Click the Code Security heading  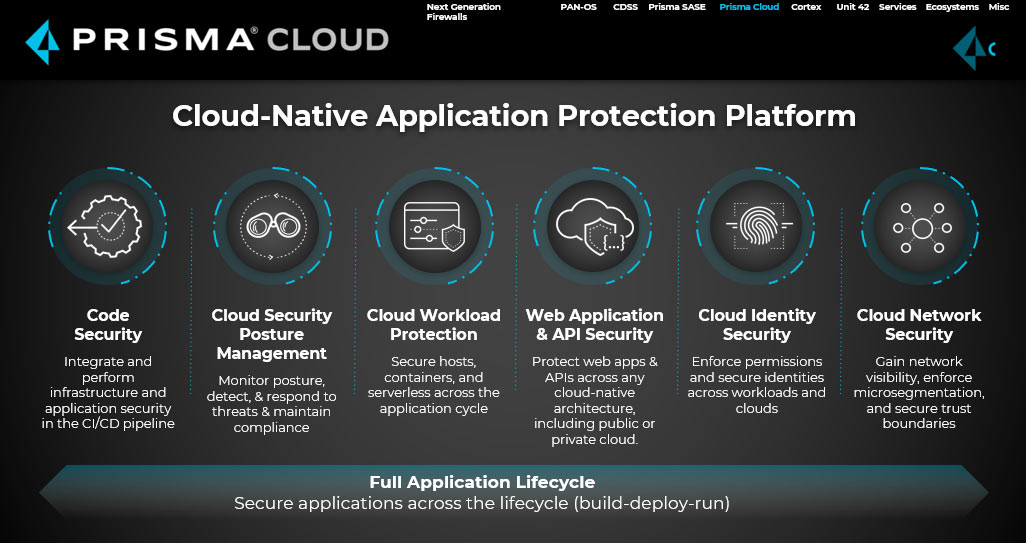tap(108, 324)
